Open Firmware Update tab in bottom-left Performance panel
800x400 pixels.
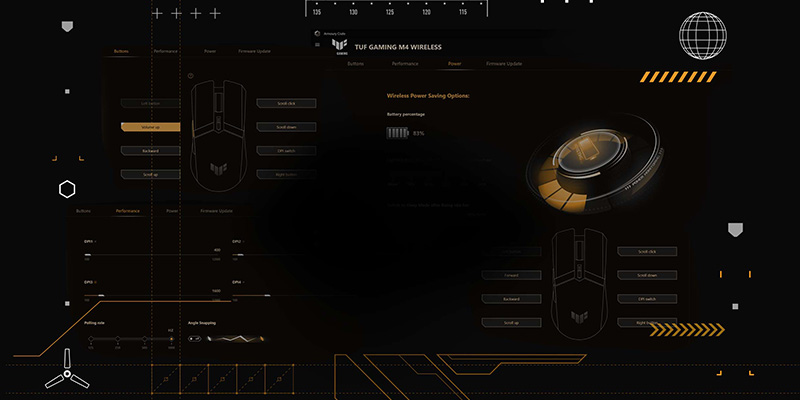pyautogui.click(x=216, y=211)
